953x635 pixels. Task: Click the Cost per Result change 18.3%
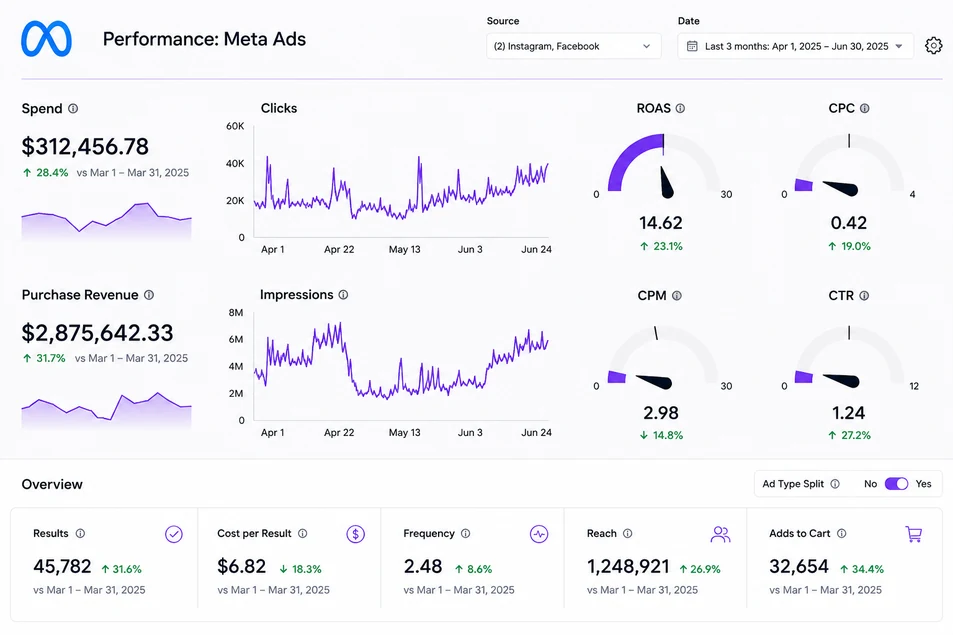[300, 569]
